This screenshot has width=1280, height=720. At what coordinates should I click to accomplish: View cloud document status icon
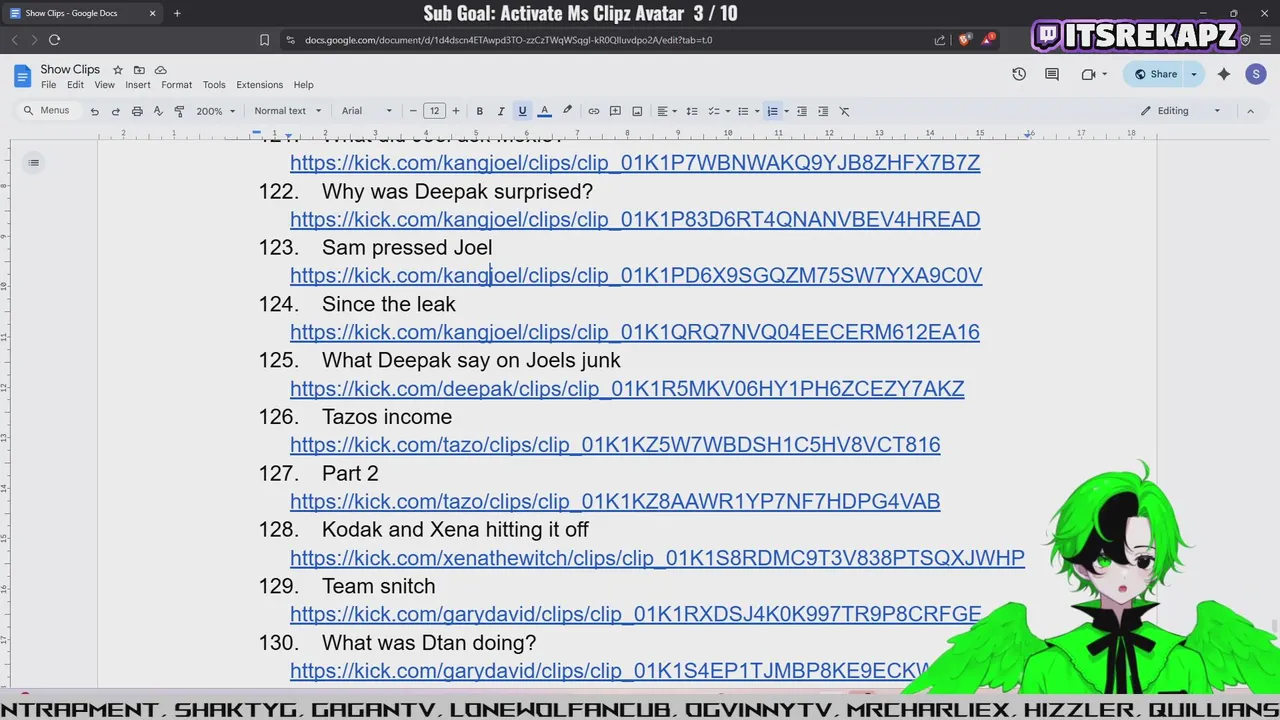160,70
